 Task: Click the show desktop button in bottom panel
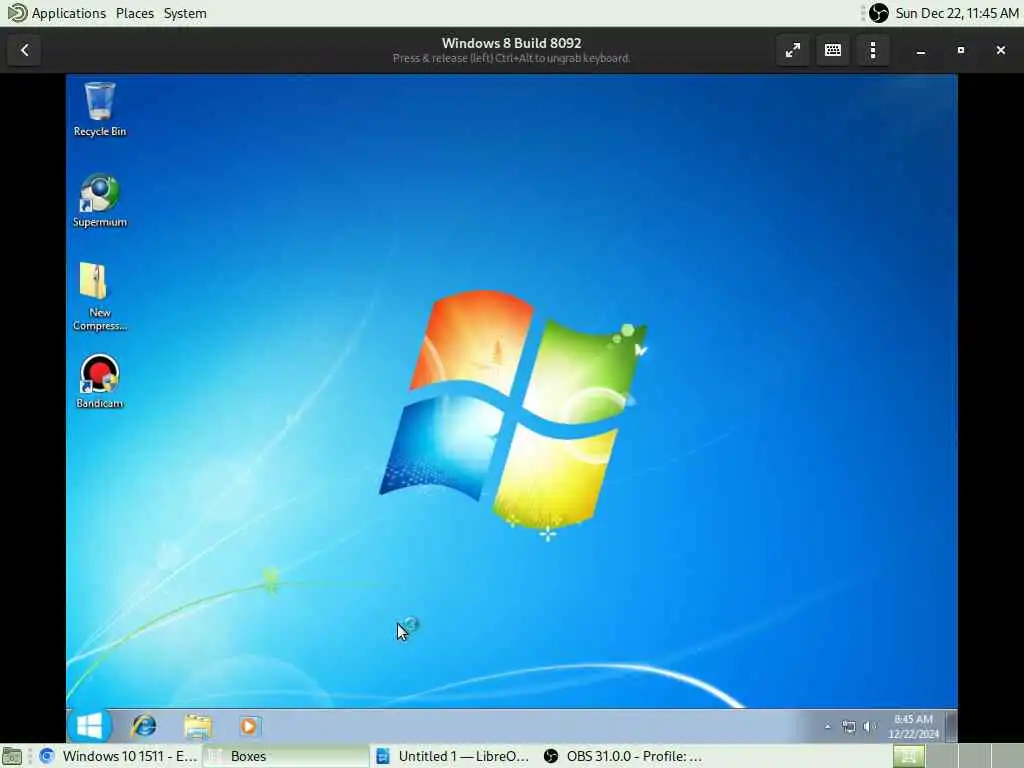(x=12, y=756)
